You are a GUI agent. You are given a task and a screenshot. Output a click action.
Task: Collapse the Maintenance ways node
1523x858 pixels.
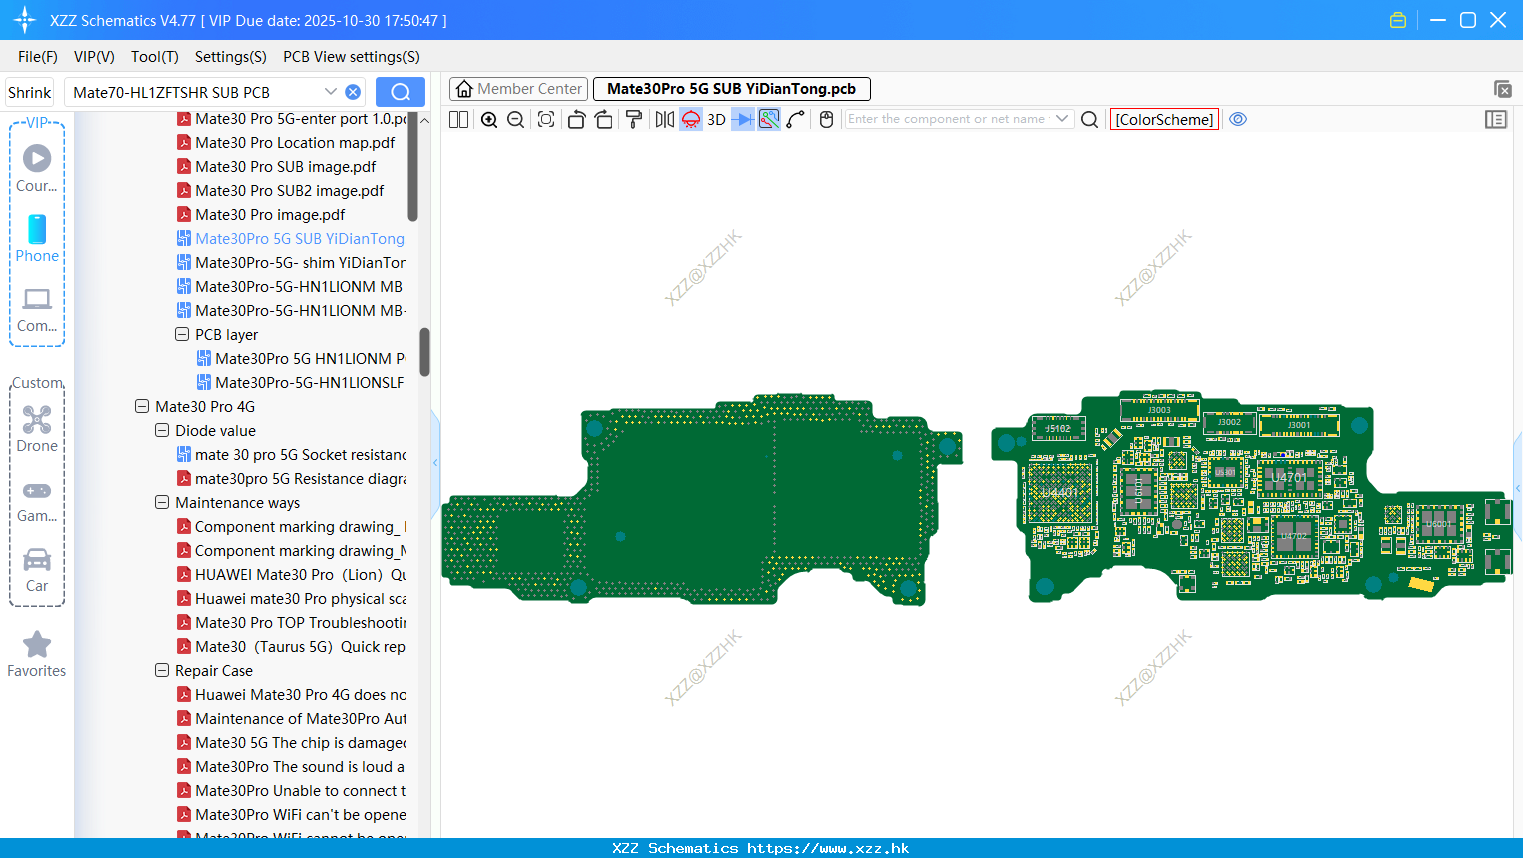tap(162, 502)
